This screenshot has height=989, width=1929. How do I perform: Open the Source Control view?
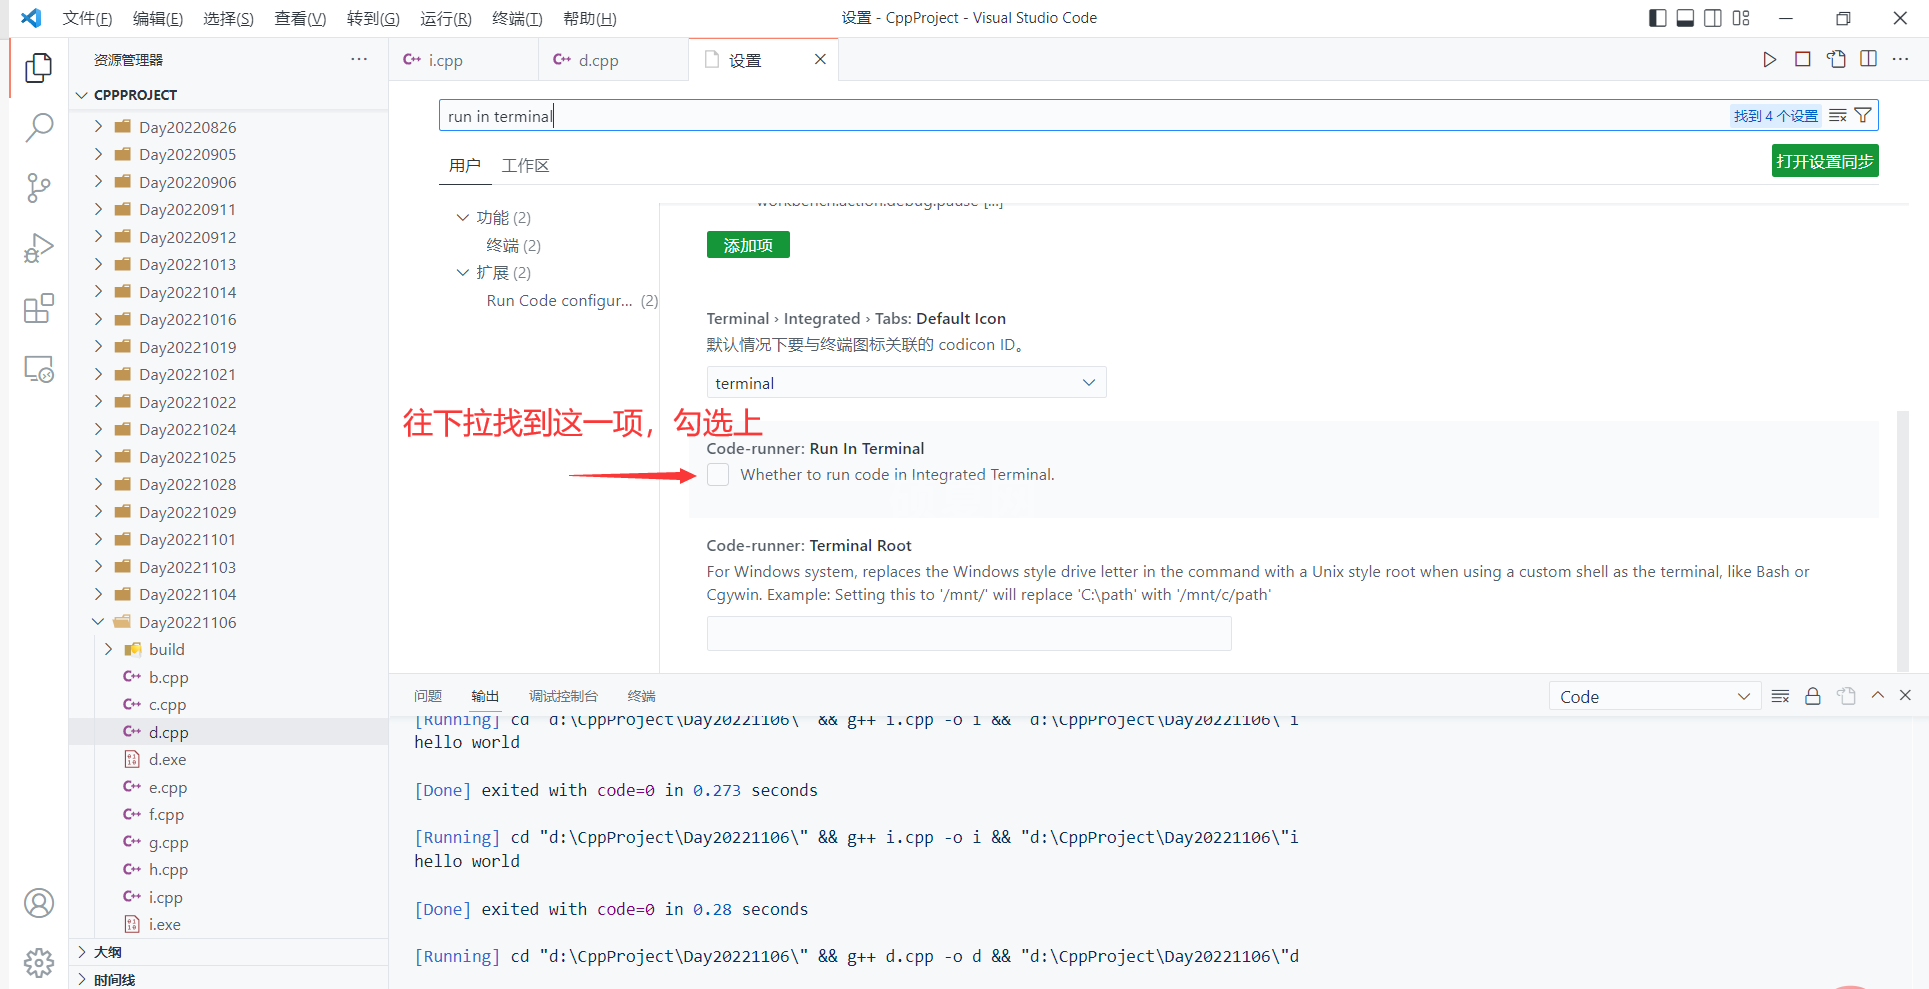38,188
